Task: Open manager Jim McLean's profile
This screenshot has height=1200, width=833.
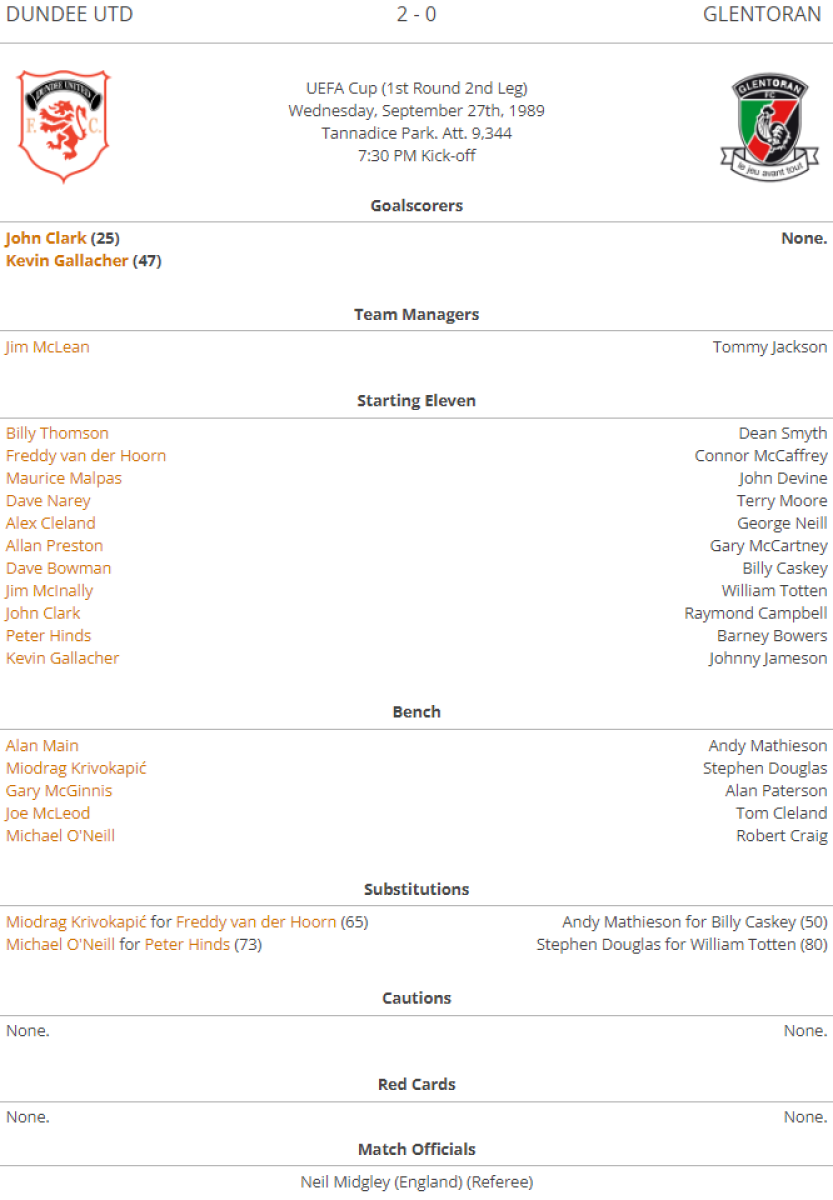Action: (47, 347)
